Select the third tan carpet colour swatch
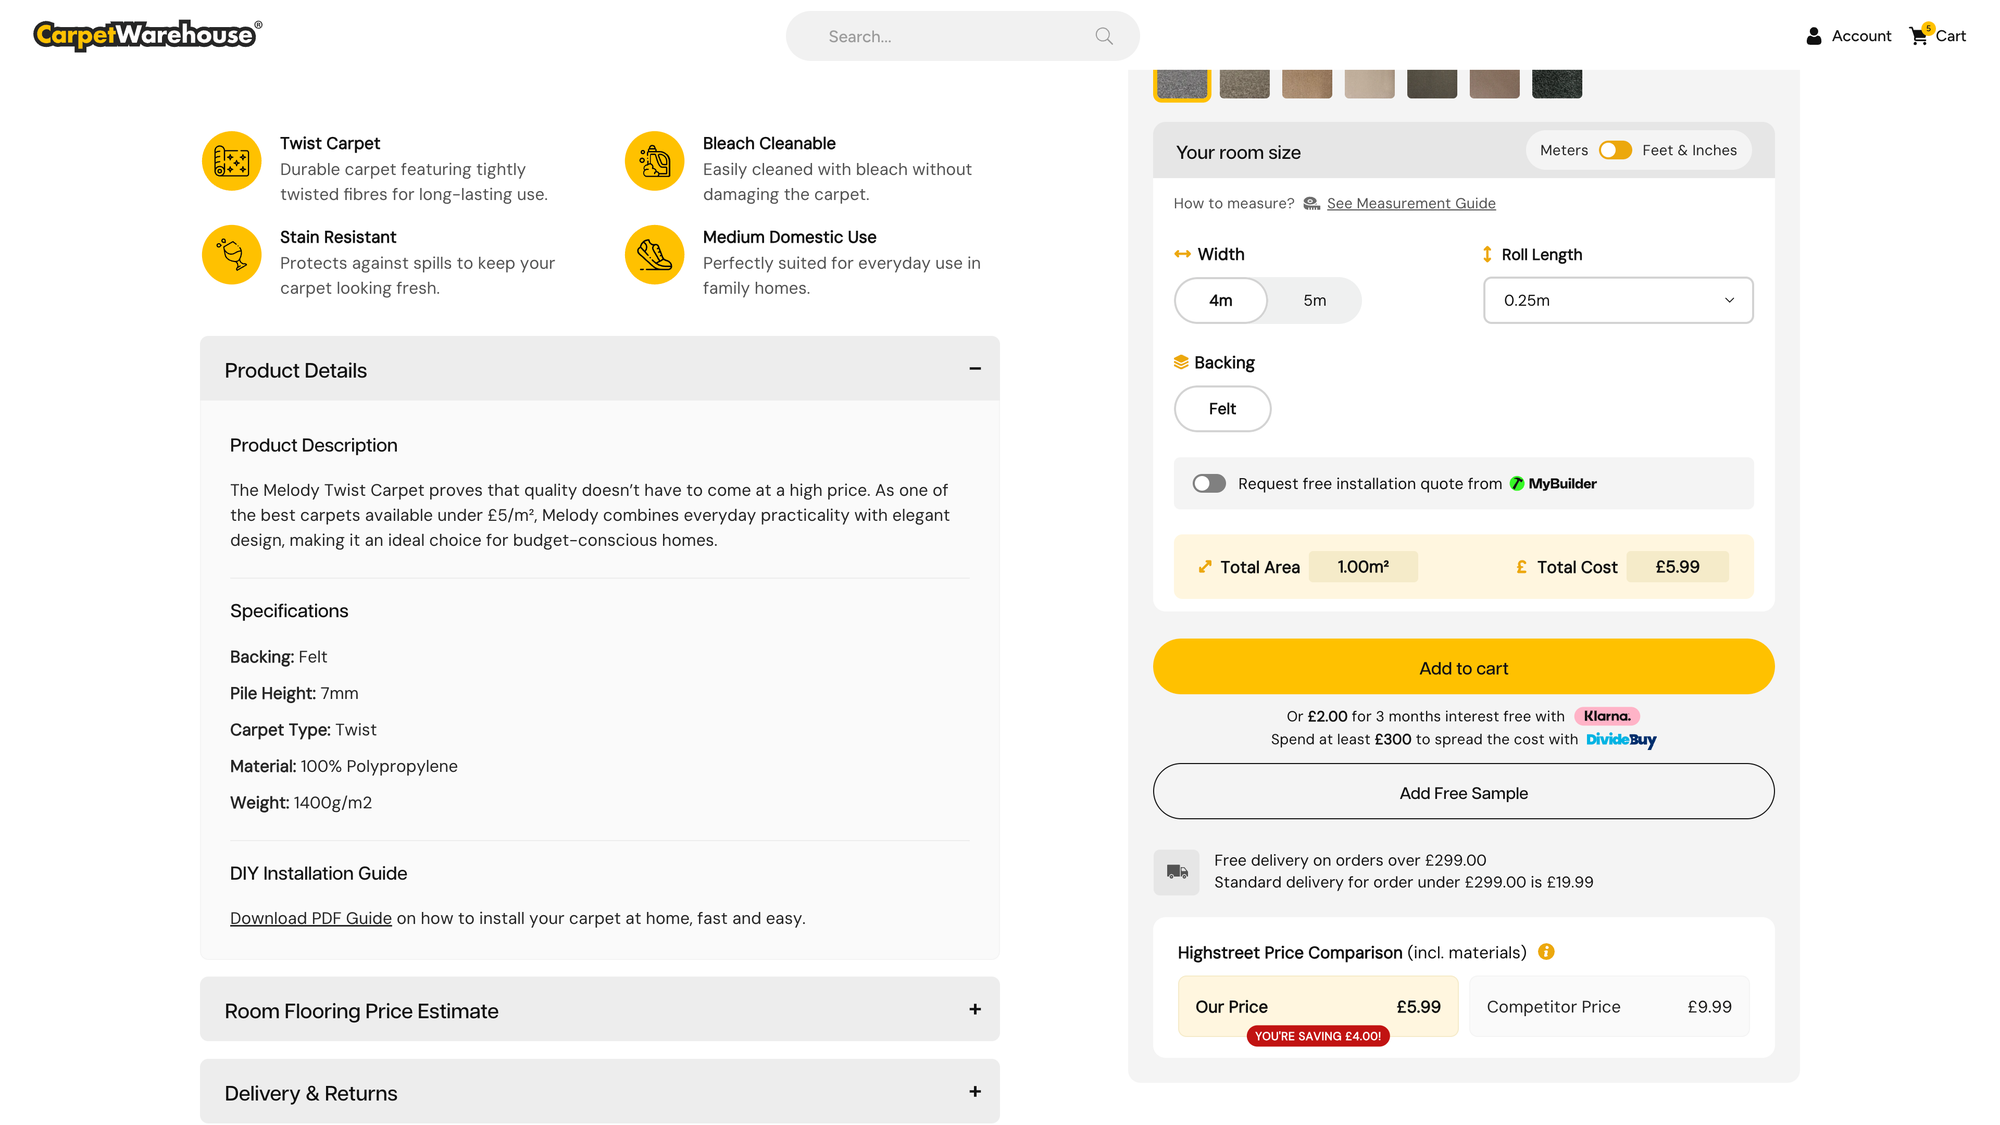The height and width of the screenshot is (1125, 2000). [1307, 84]
